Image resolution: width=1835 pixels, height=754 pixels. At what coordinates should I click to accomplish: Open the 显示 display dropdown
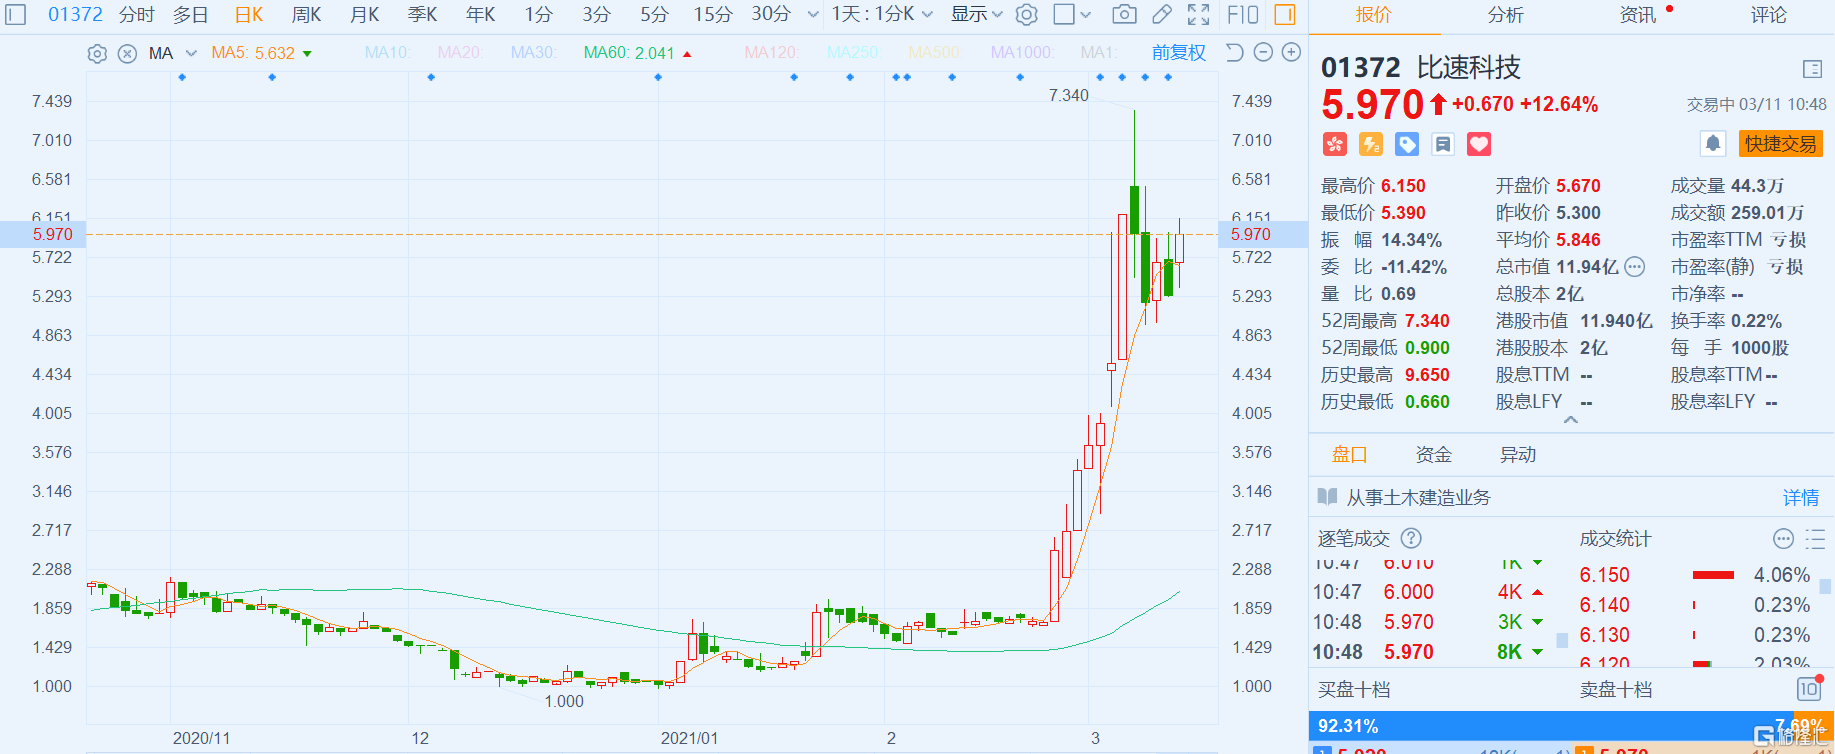tap(976, 14)
